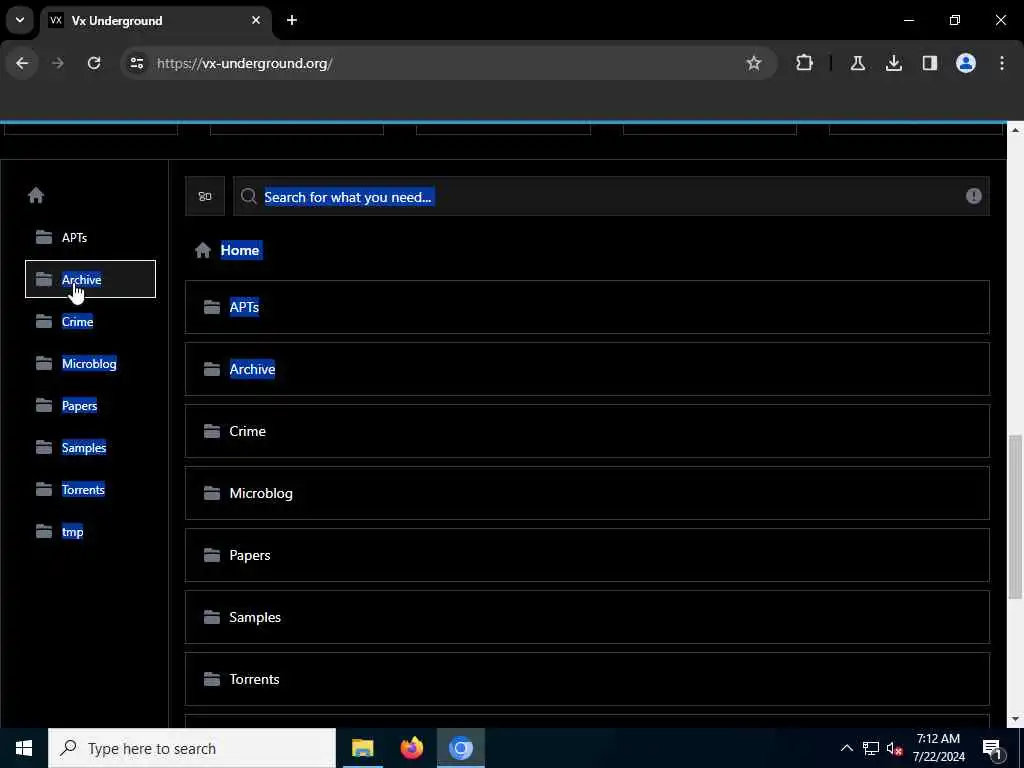Reload the page with the refresh button

point(94,63)
